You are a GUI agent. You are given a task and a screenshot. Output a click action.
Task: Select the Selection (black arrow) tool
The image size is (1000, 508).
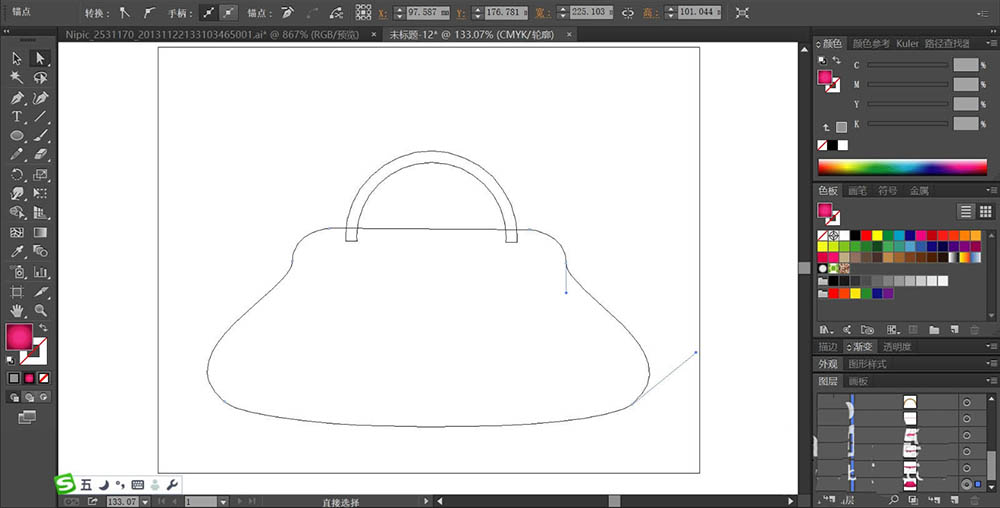coord(17,59)
